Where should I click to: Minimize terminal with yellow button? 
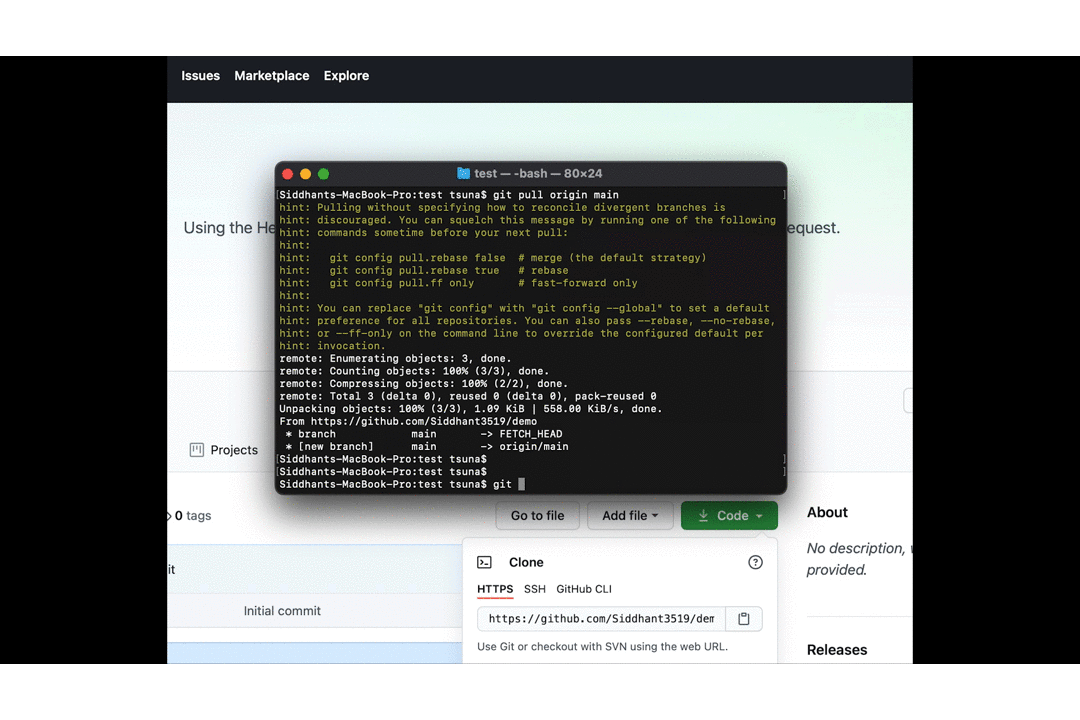pos(306,174)
